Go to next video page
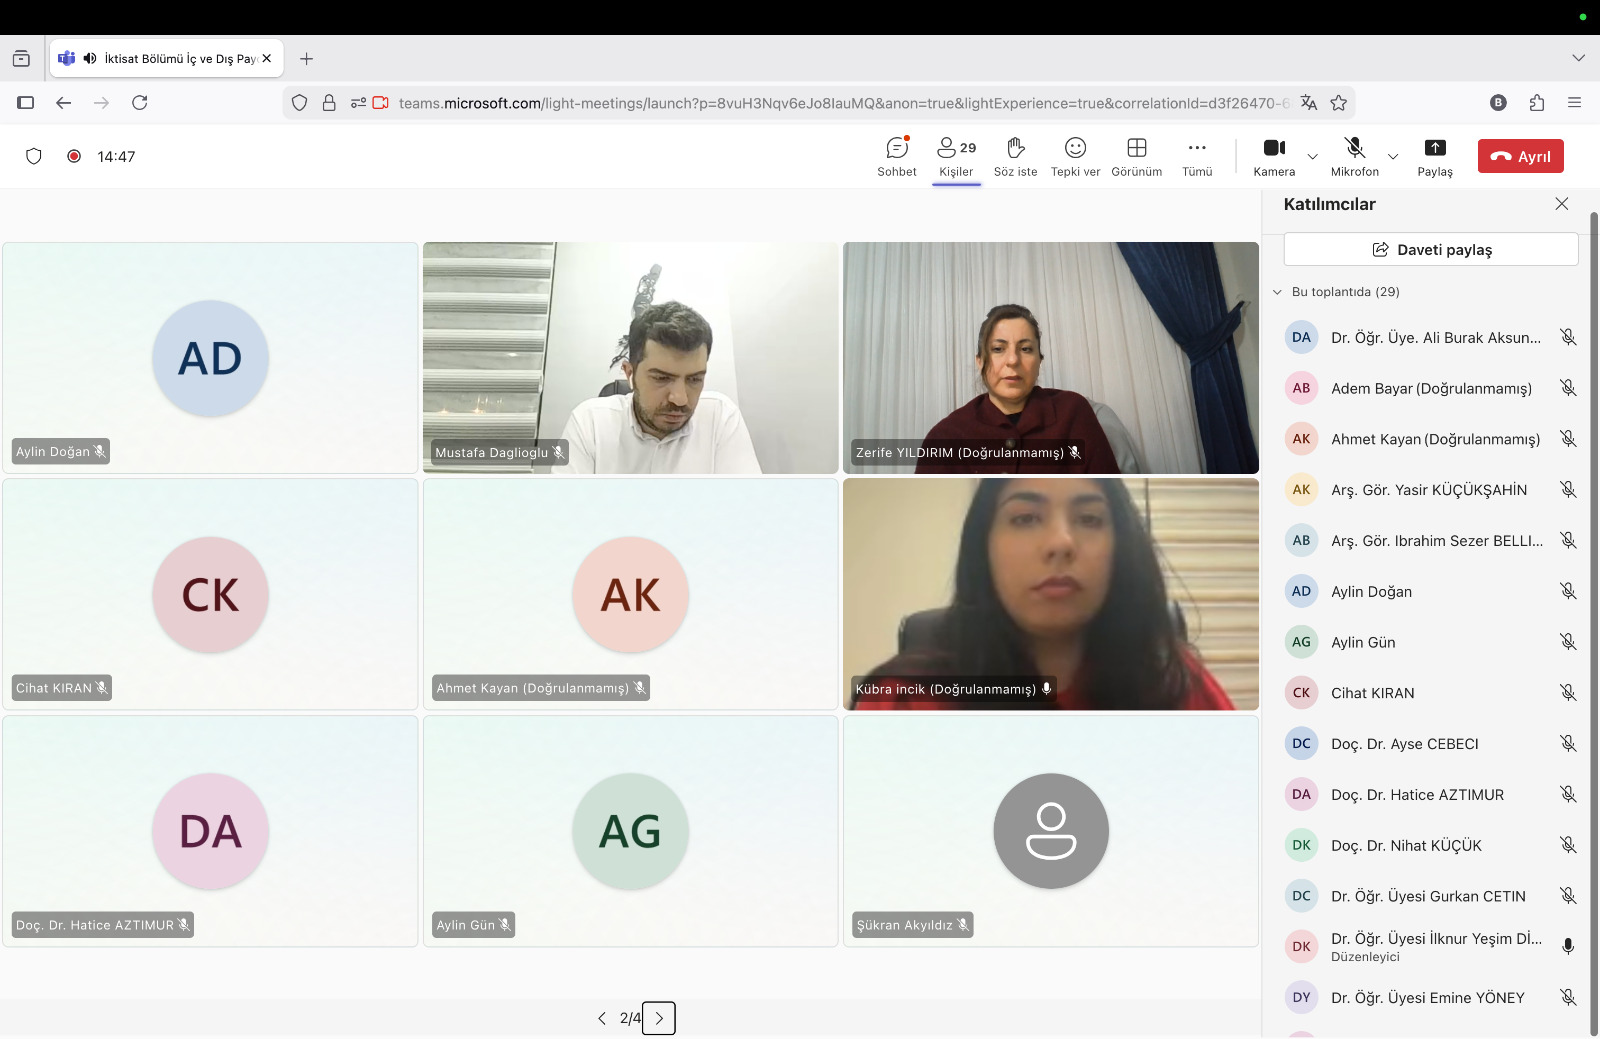This screenshot has width=1600, height=1039. (659, 1018)
